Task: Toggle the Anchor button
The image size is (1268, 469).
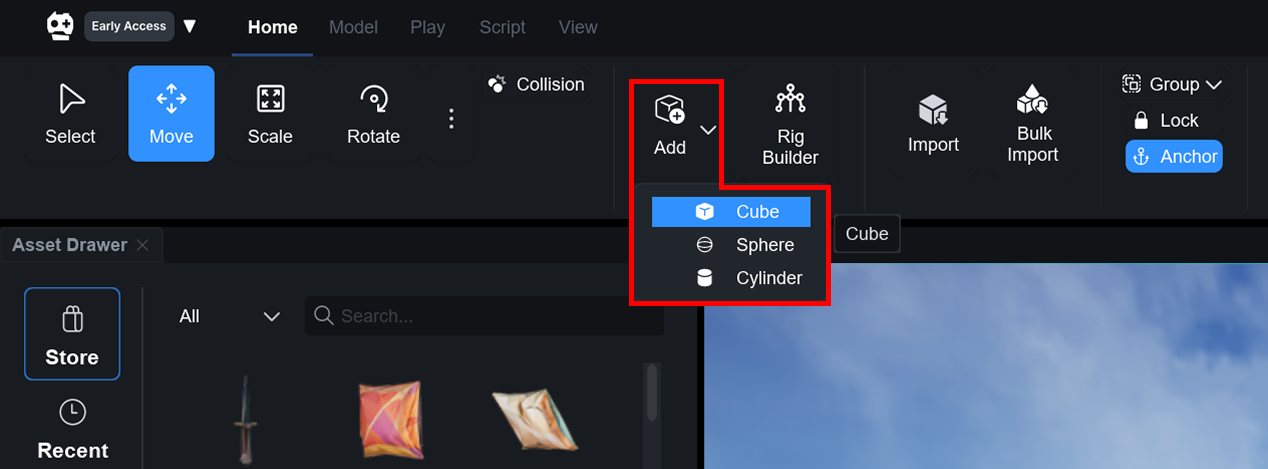Action: 1174,156
